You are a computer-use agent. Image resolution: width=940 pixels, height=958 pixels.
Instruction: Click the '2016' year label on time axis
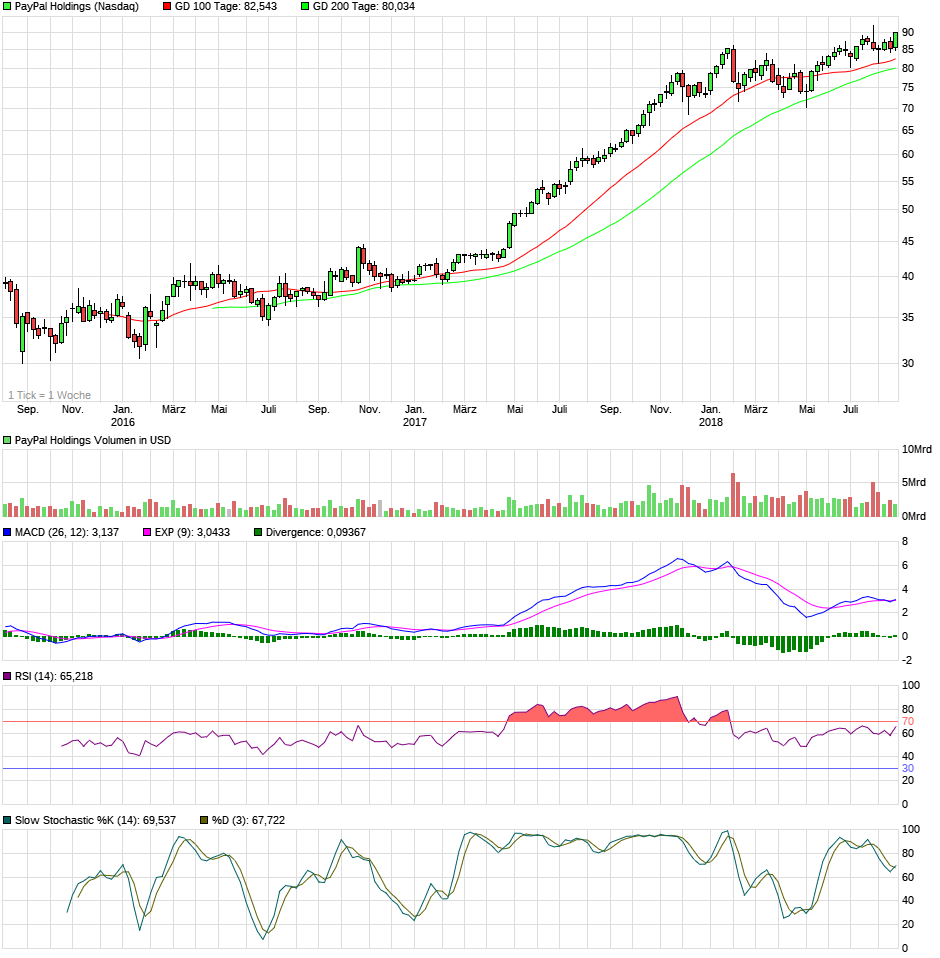pyautogui.click(x=123, y=422)
